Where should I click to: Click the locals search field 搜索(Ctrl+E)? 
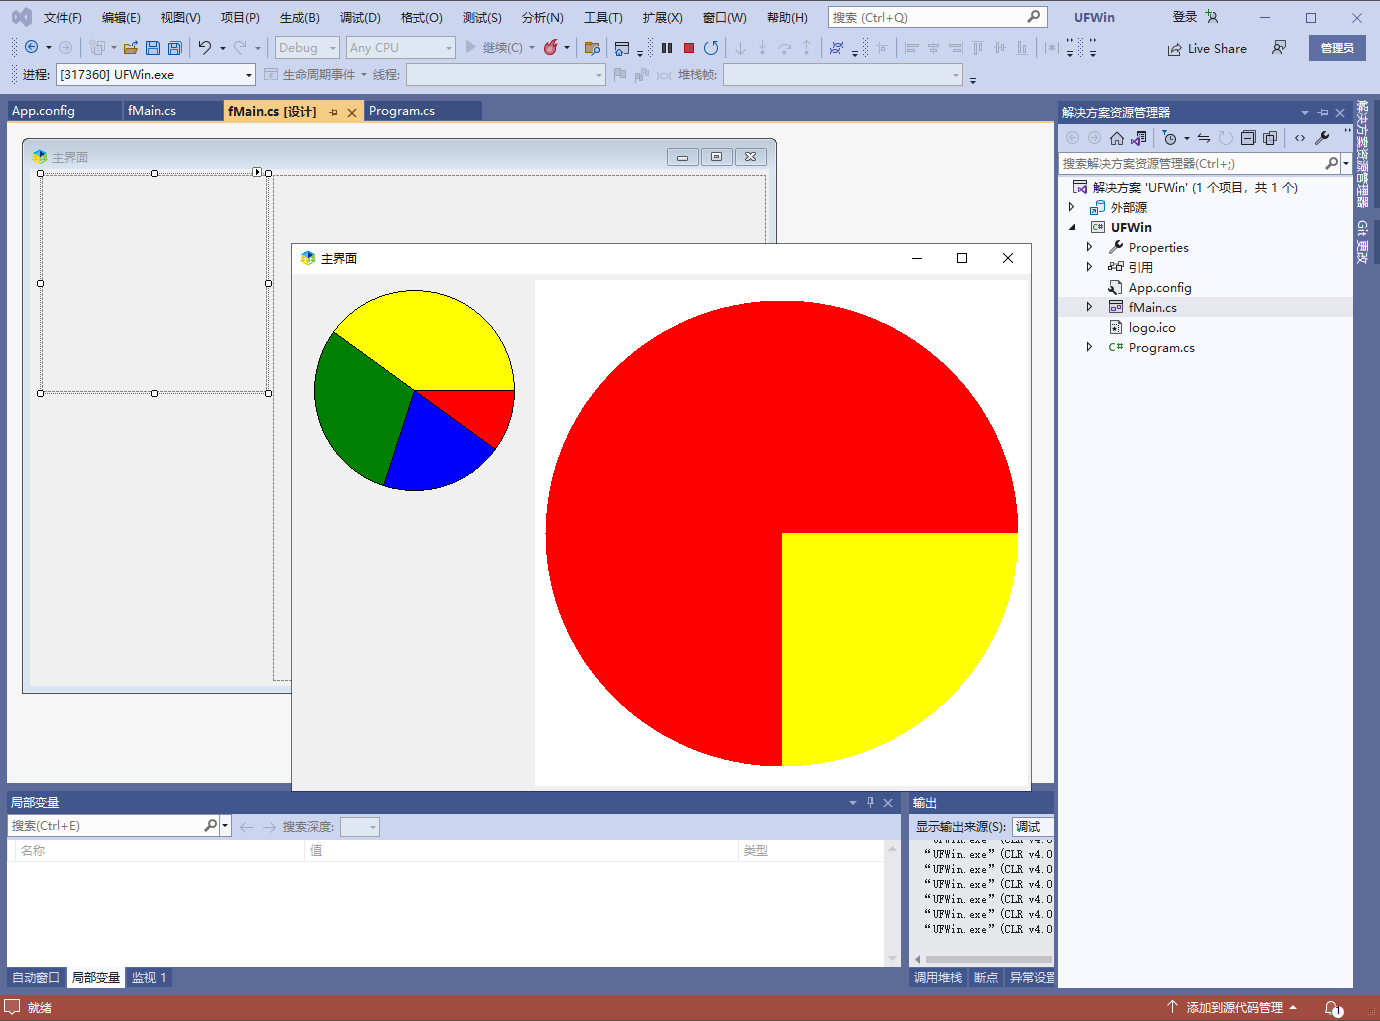pos(105,826)
